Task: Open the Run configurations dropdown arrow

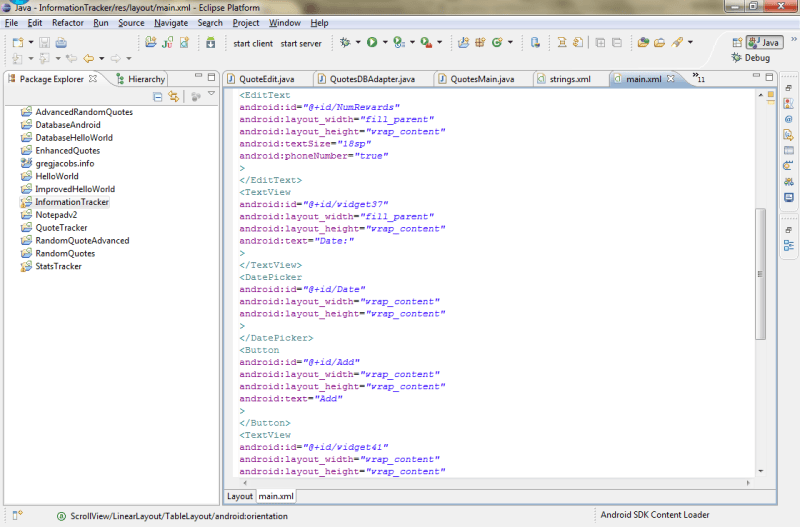Action: pyautogui.click(x=385, y=42)
